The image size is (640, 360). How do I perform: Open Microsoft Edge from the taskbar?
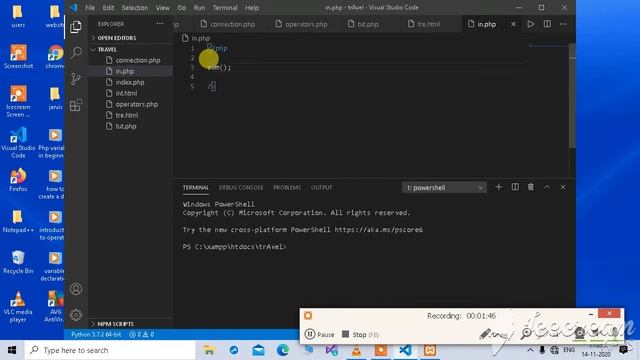283,350
